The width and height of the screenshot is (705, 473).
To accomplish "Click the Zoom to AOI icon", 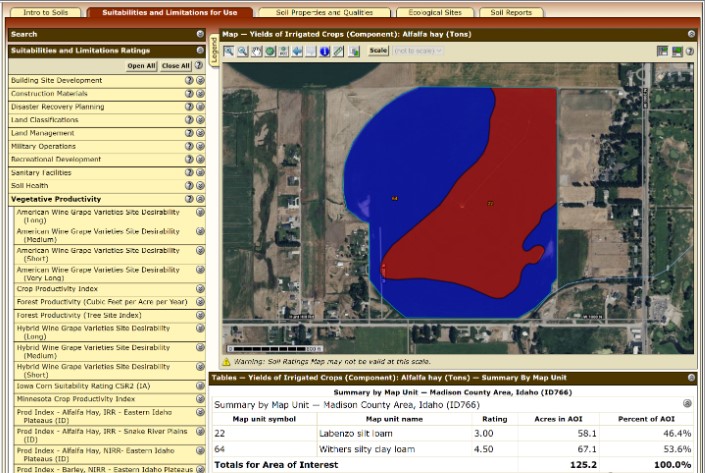I will (284, 51).
